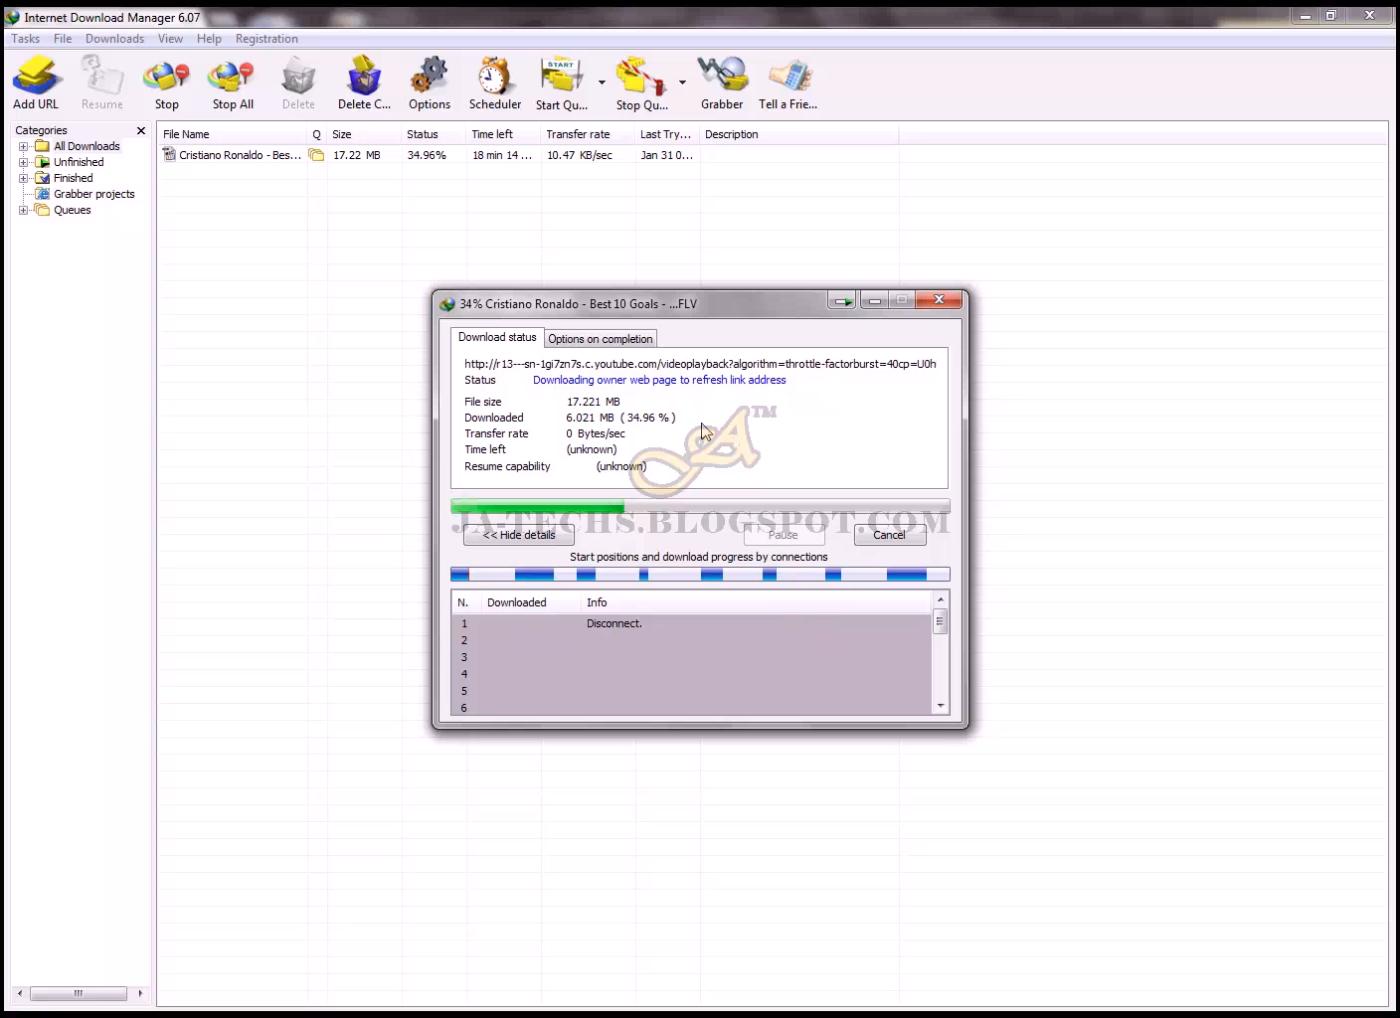Click the Downloaded column header in dialog
The image size is (1400, 1018).
coord(530,602)
